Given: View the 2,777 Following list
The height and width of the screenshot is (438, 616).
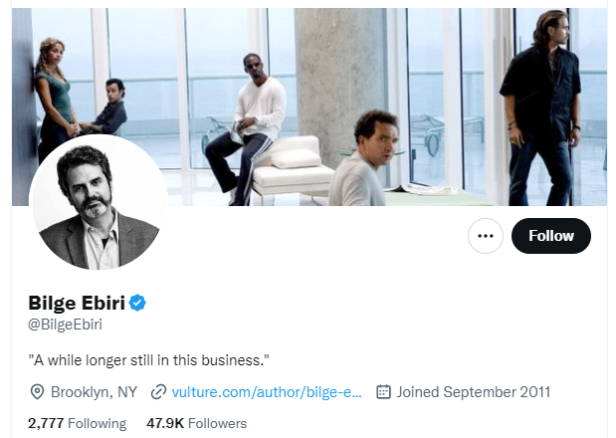Looking at the screenshot, I should [77, 423].
